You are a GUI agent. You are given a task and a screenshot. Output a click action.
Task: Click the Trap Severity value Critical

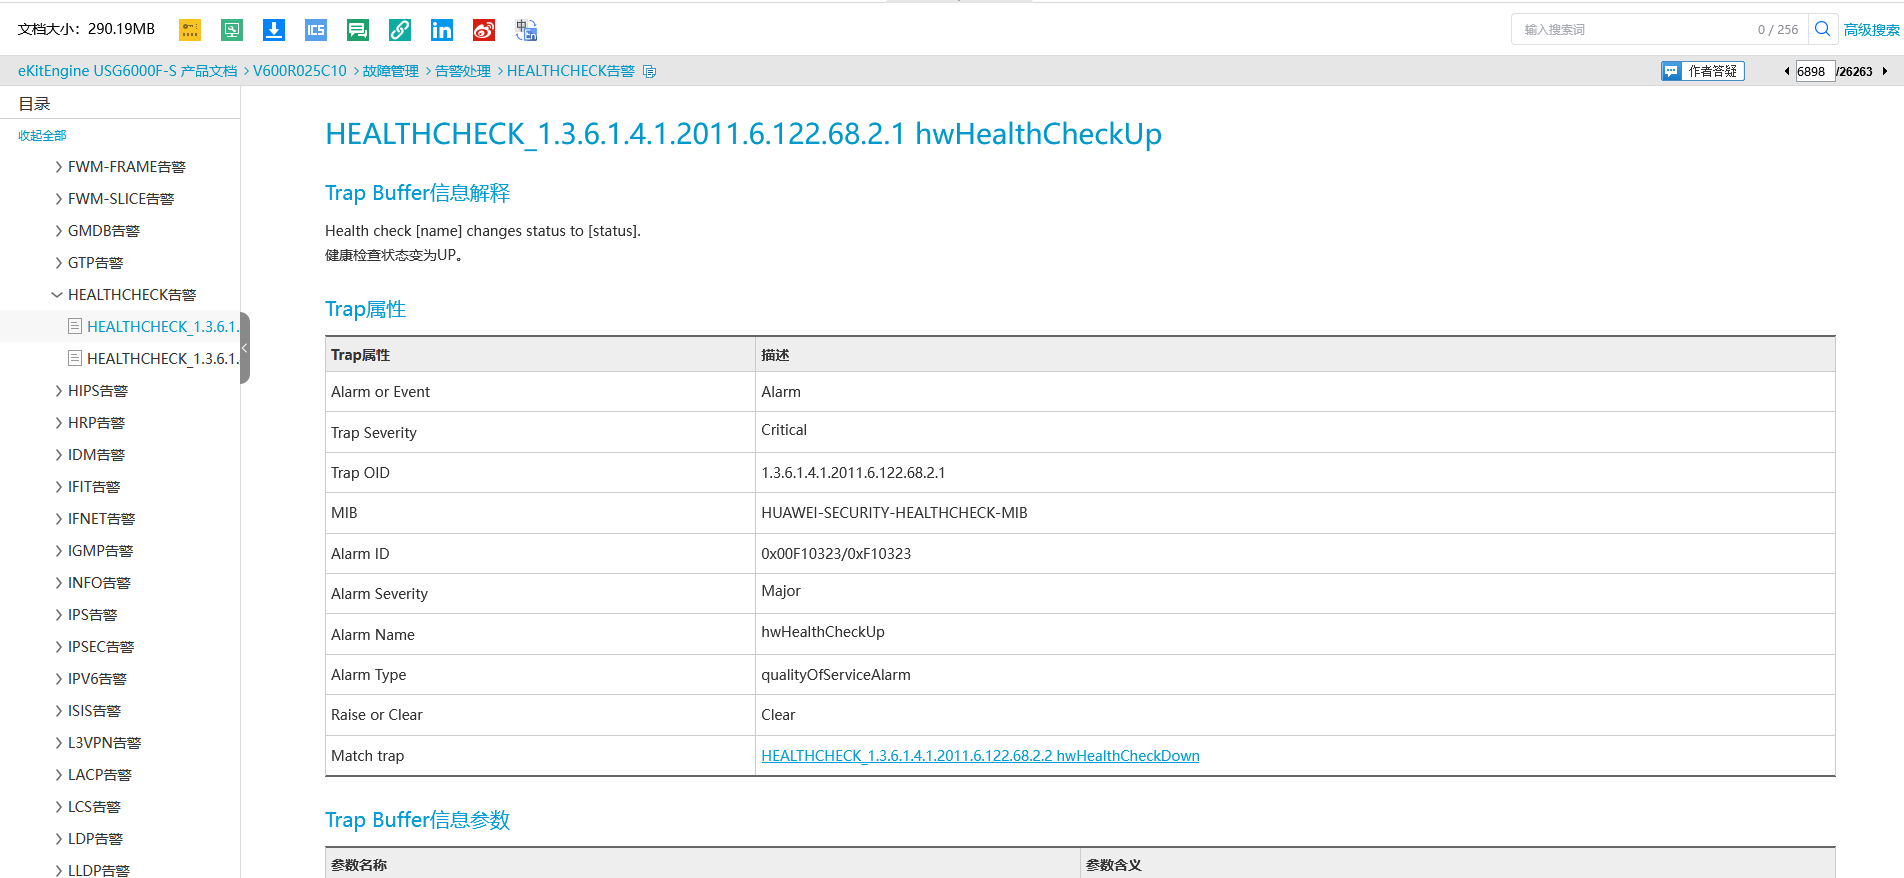tap(784, 430)
